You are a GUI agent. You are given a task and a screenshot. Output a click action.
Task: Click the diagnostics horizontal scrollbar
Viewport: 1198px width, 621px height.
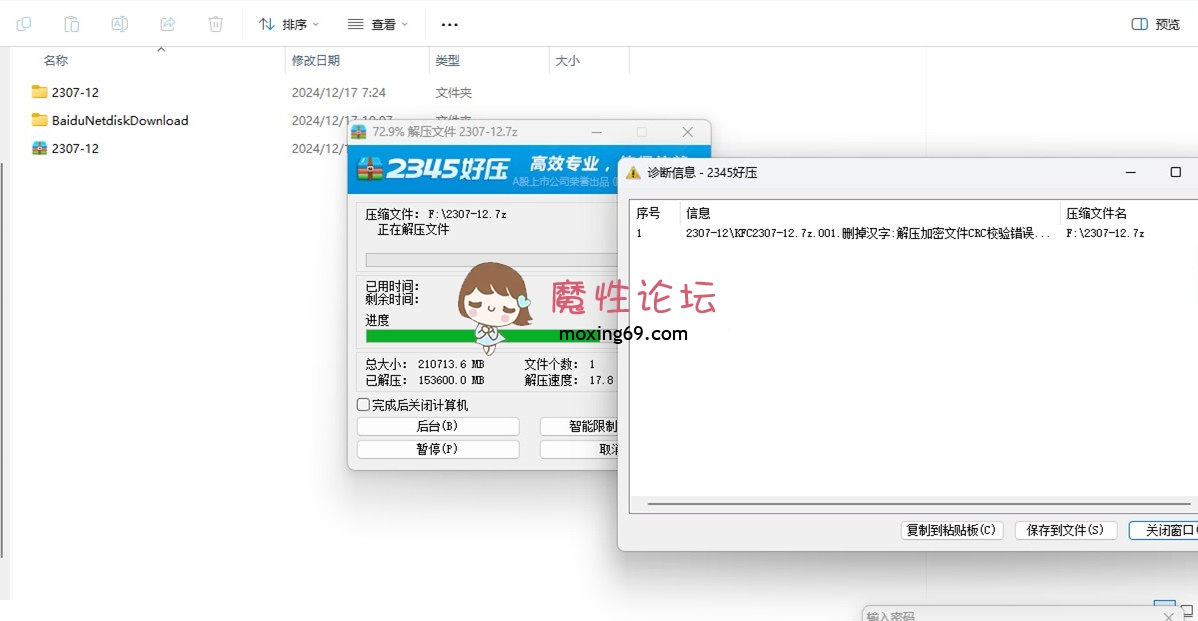pyautogui.click(x=918, y=504)
